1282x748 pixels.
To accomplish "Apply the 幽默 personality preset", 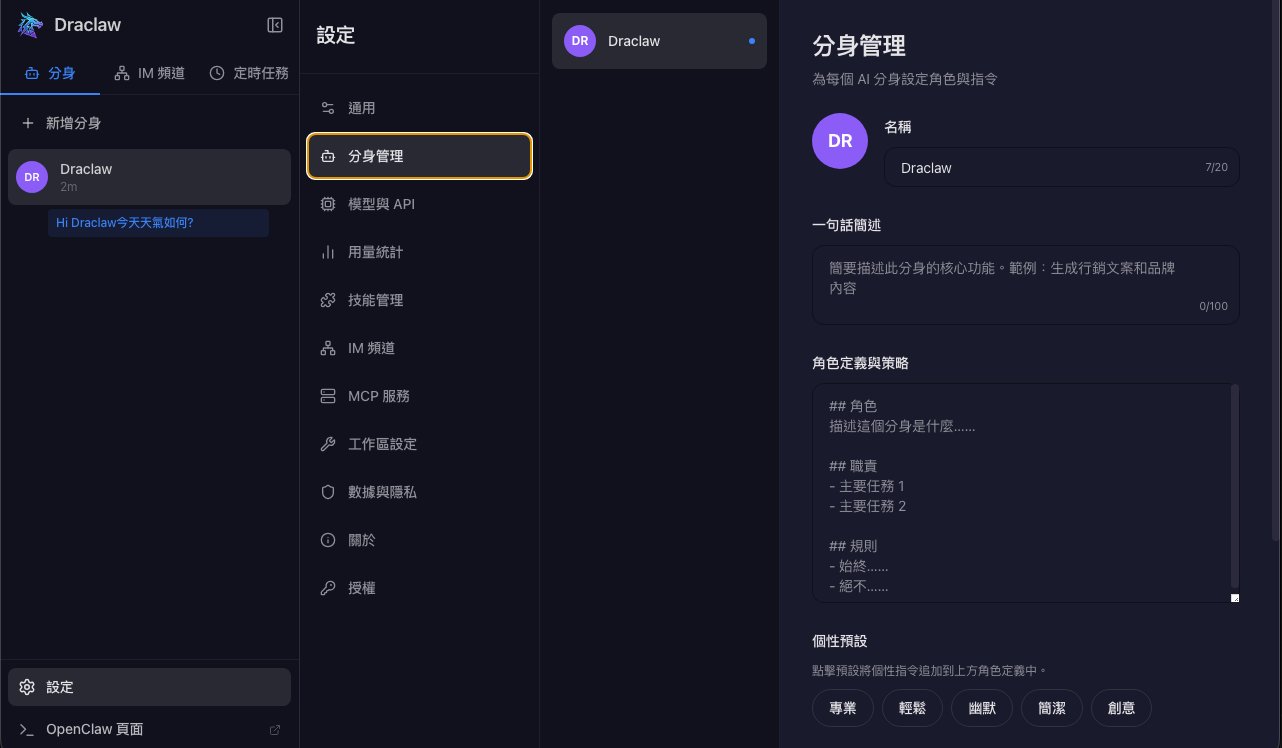I will (982, 708).
